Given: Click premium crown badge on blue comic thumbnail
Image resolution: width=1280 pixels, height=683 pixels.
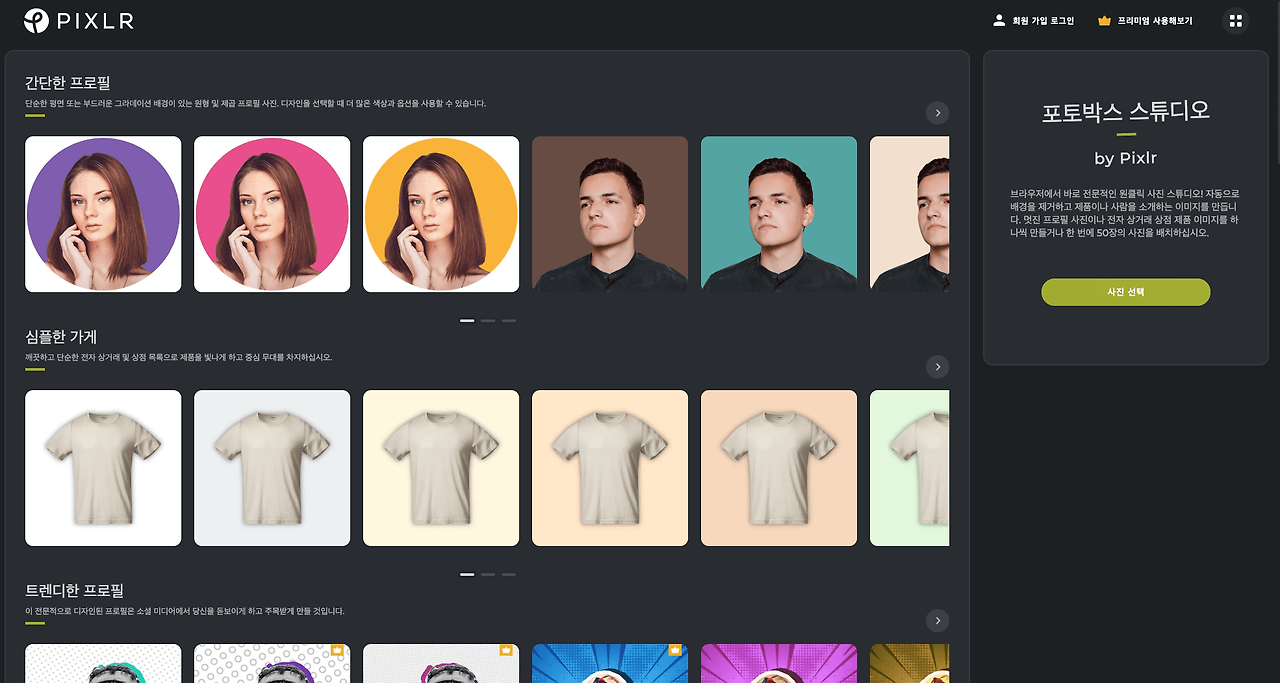Looking at the screenshot, I should [675, 650].
